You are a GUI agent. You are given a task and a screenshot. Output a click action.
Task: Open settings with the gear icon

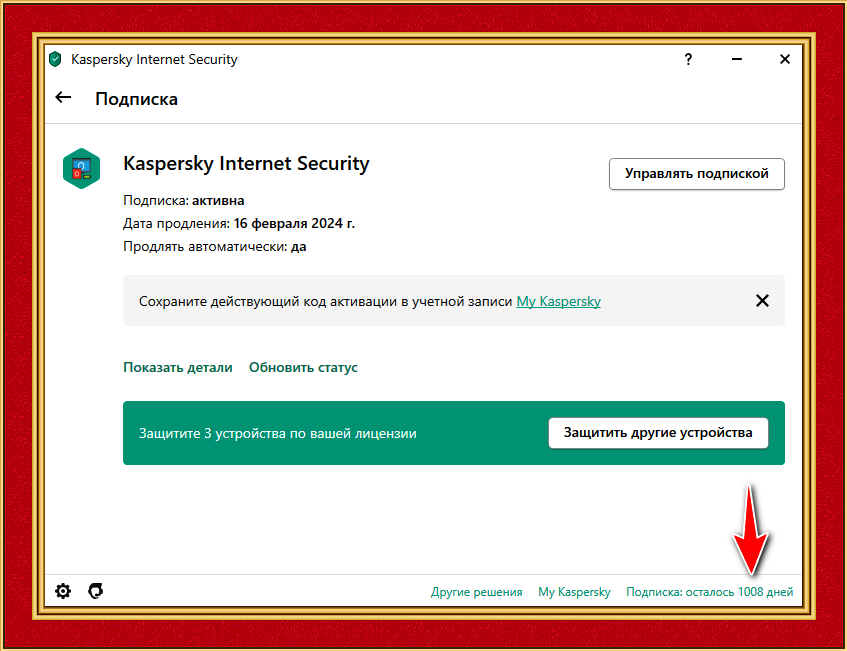(63, 591)
